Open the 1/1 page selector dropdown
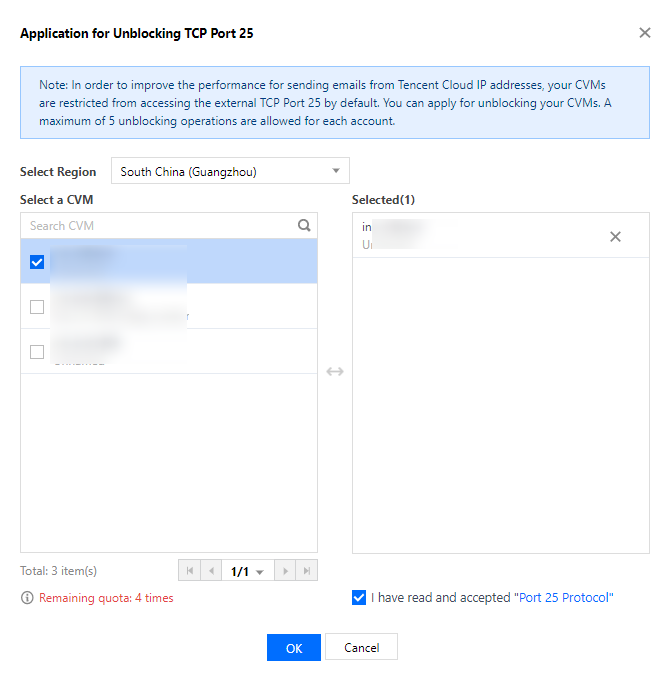This screenshot has width=667, height=679. [247, 571]
